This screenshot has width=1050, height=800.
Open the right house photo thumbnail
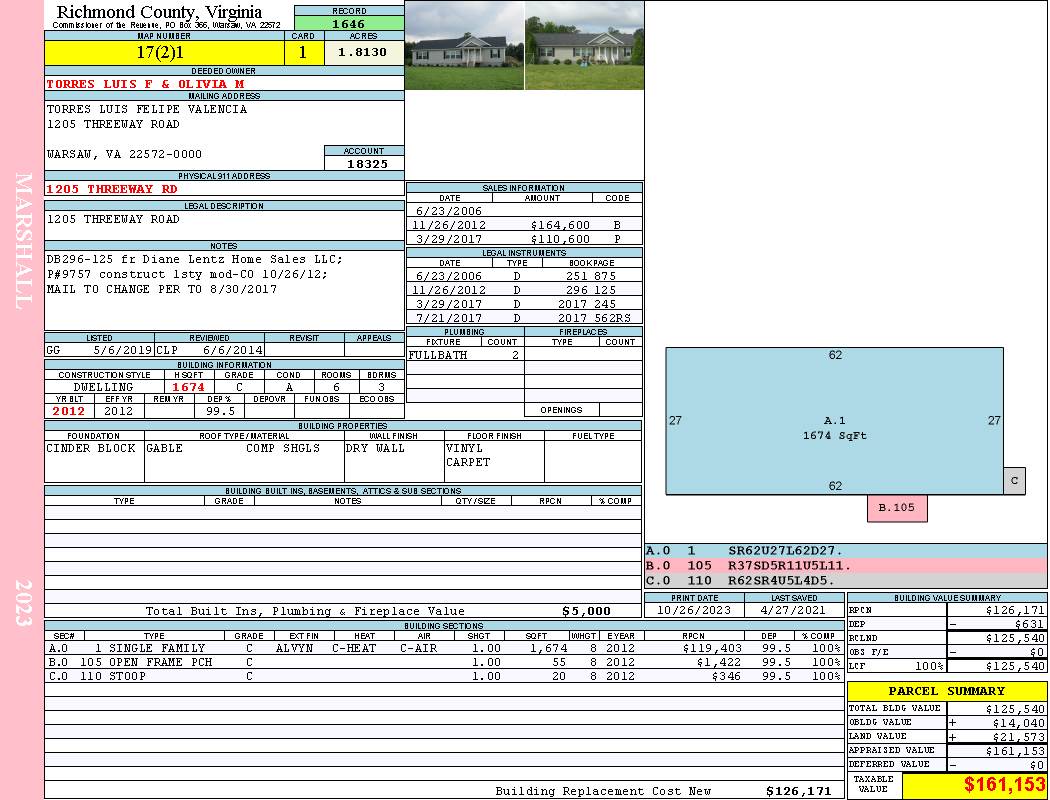(x=584, y=46)
